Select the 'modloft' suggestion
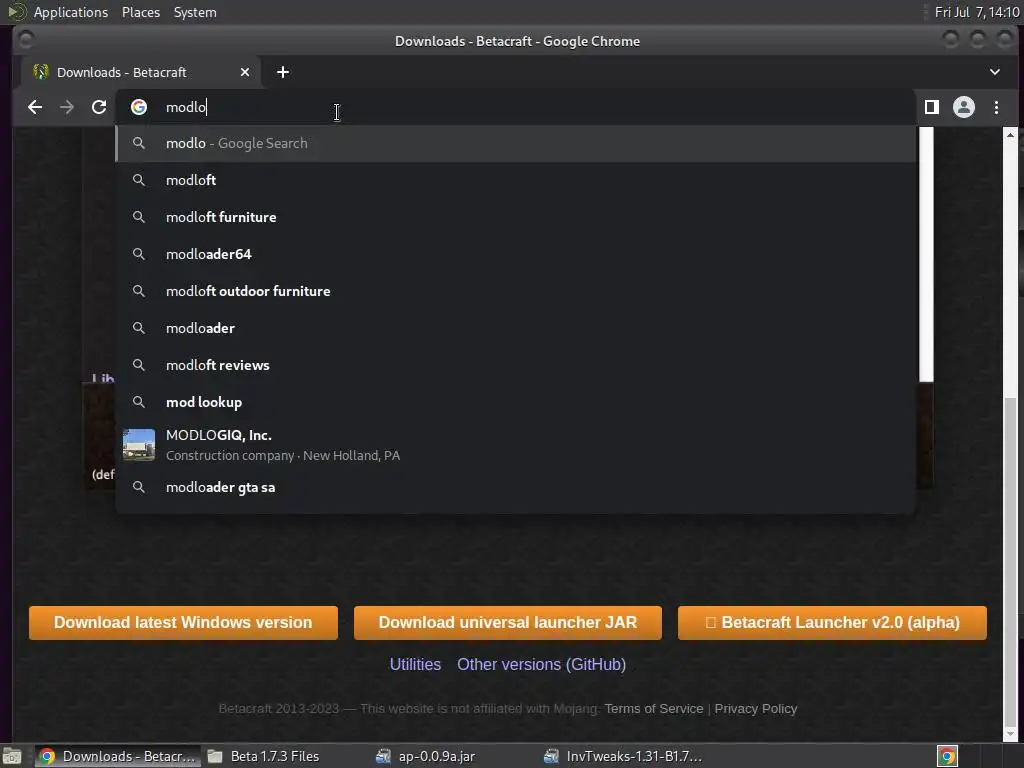The width and height of the screenshot is (1024, 768). pyautogui.click(x=516, y=180)
